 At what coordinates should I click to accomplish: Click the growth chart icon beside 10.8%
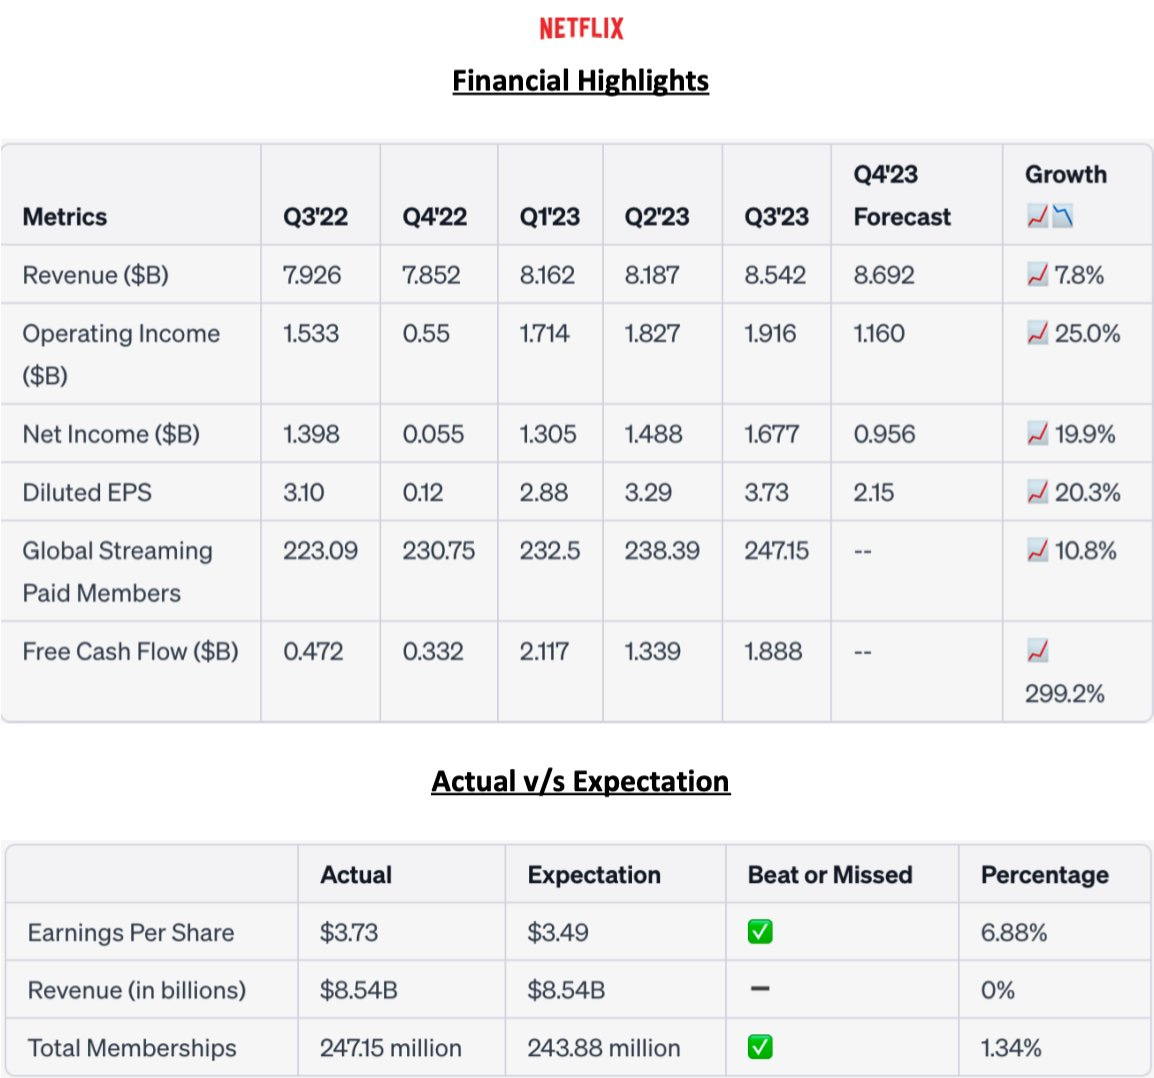pyautogui.click(x=1037, y=551)
